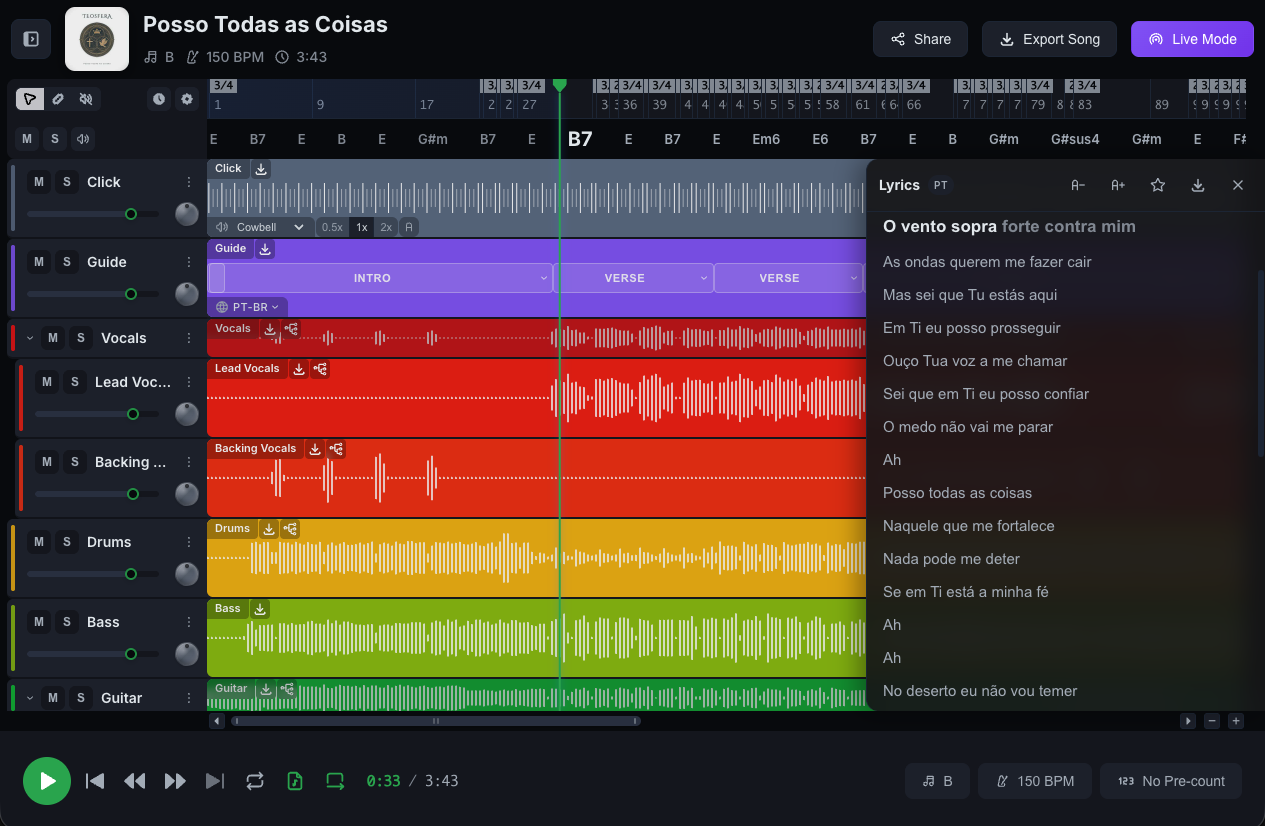Open the gear settings above the tracks
The width and height of the screenshot is (1265, 826).
pyautogui.click(x=187, y=99)
